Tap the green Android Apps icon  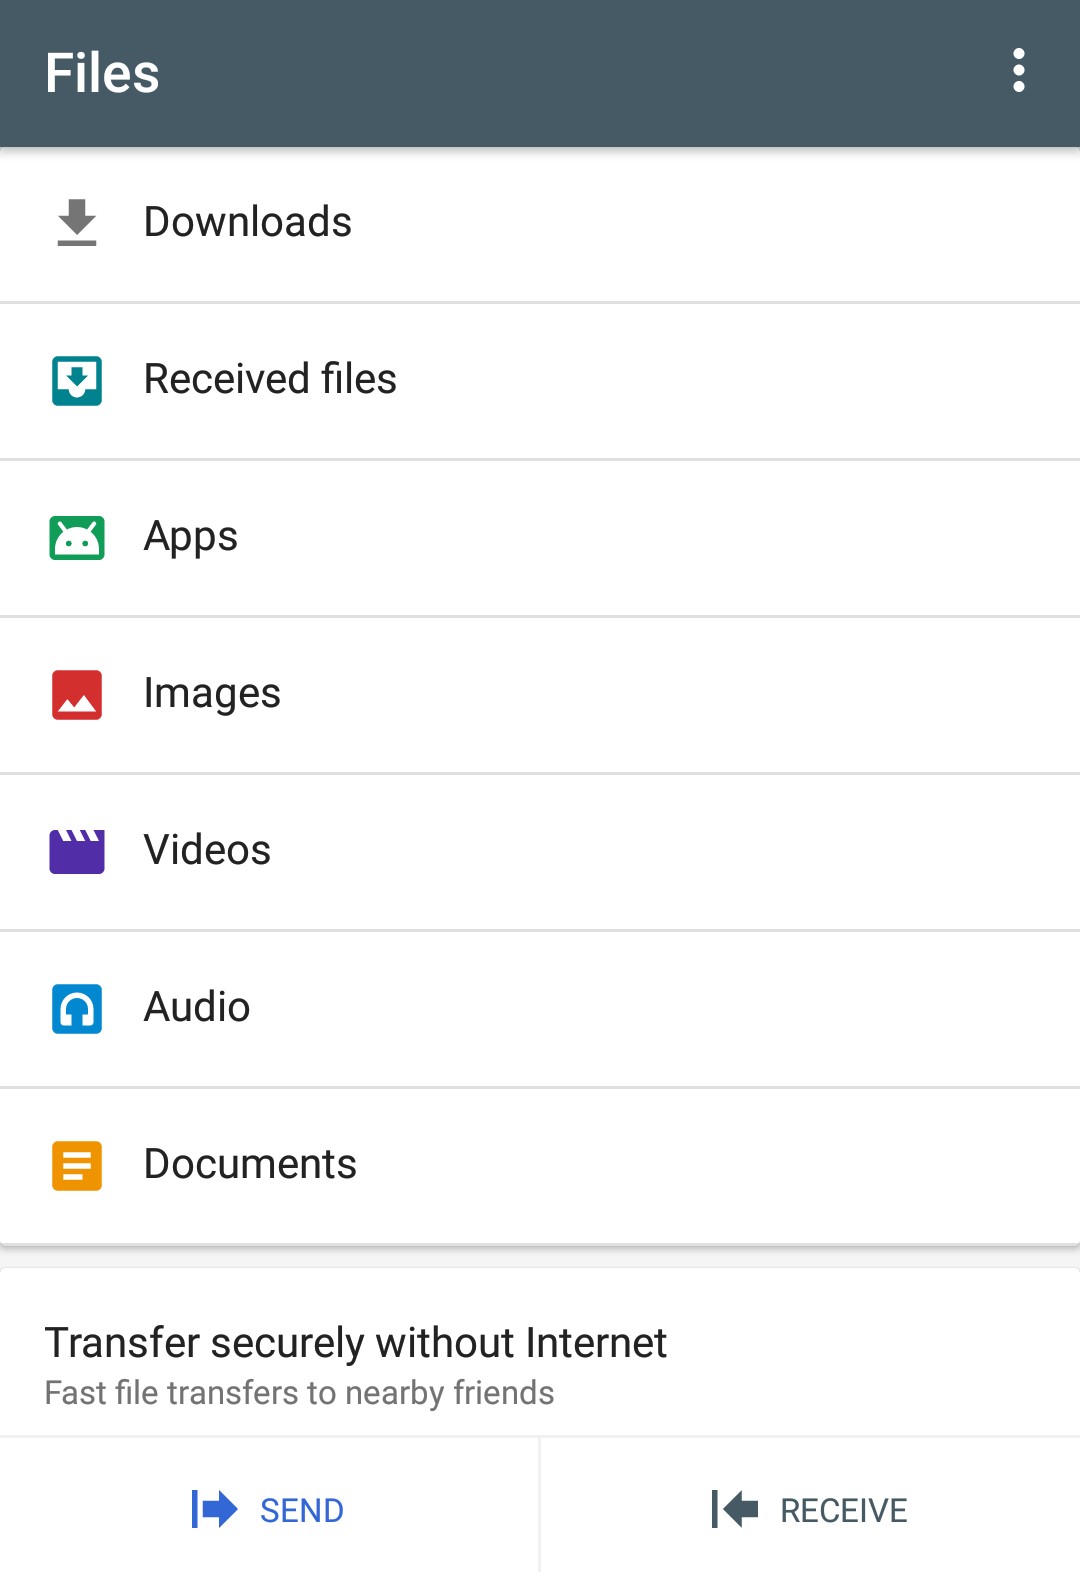[77, 538]
